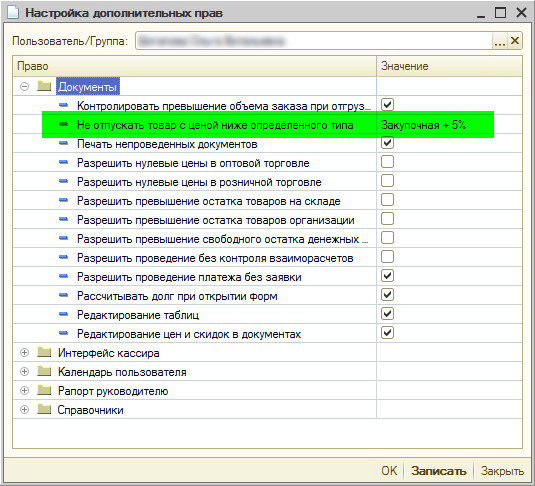Click the Право column header

(194, 66)
